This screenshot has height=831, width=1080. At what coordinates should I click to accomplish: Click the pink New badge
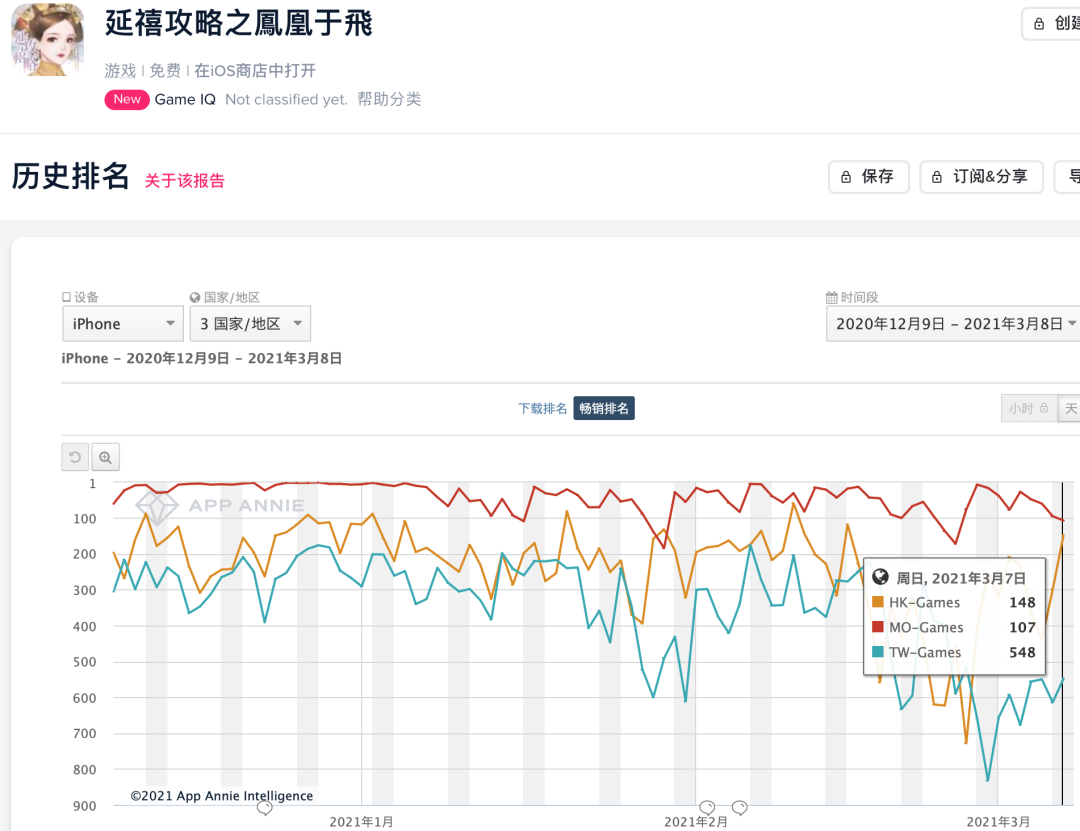127,99
